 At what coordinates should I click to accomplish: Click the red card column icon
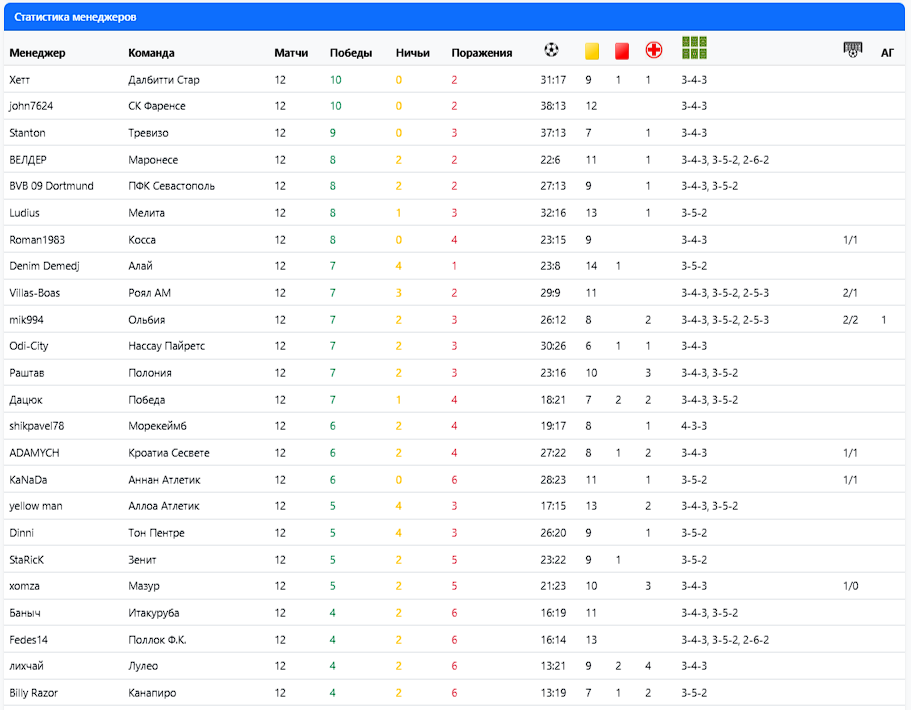click(x=621, y=50)
